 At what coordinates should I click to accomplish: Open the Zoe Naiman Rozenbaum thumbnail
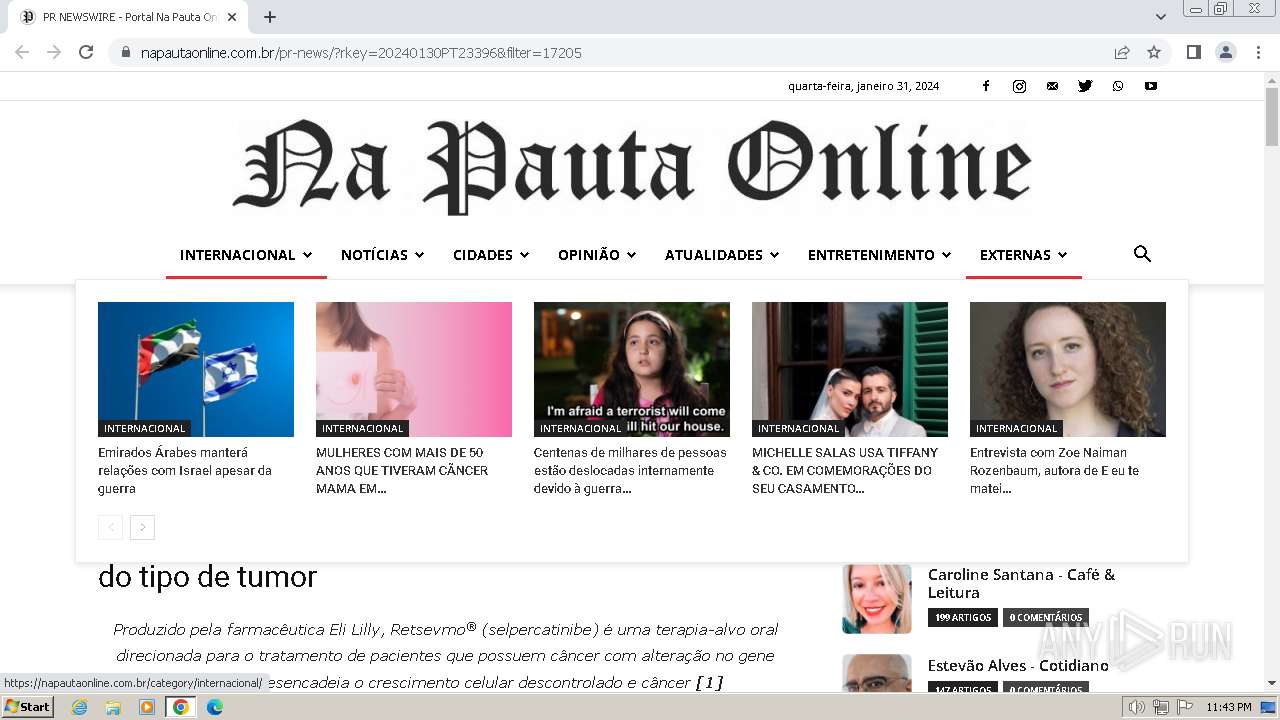(x=1068, y=369)
